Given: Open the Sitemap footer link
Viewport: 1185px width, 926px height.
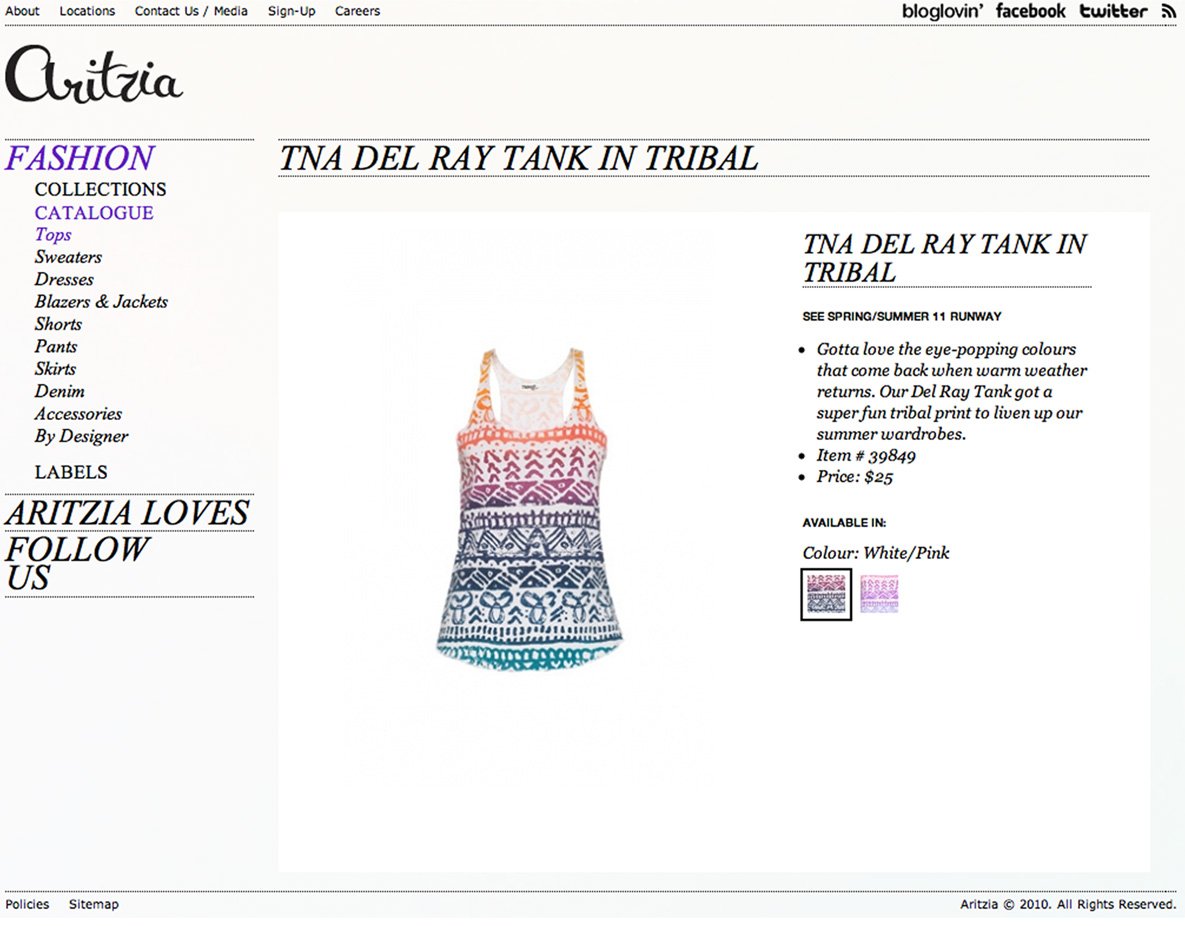Looking at the screenshot, I should point(94,904).
